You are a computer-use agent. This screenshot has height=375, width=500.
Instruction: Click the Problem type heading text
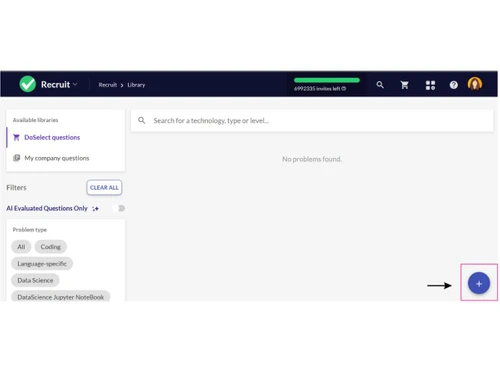pyautogui.click(x=30, y=230)
